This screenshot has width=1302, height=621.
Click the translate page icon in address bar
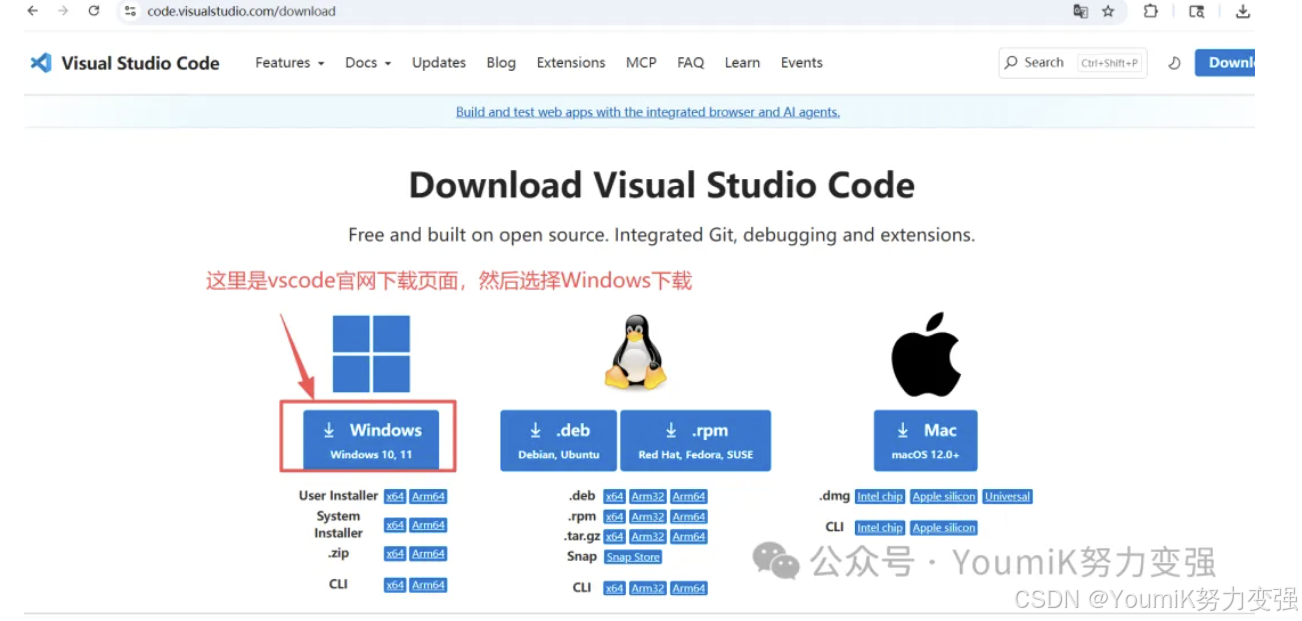pos(1080,11)
